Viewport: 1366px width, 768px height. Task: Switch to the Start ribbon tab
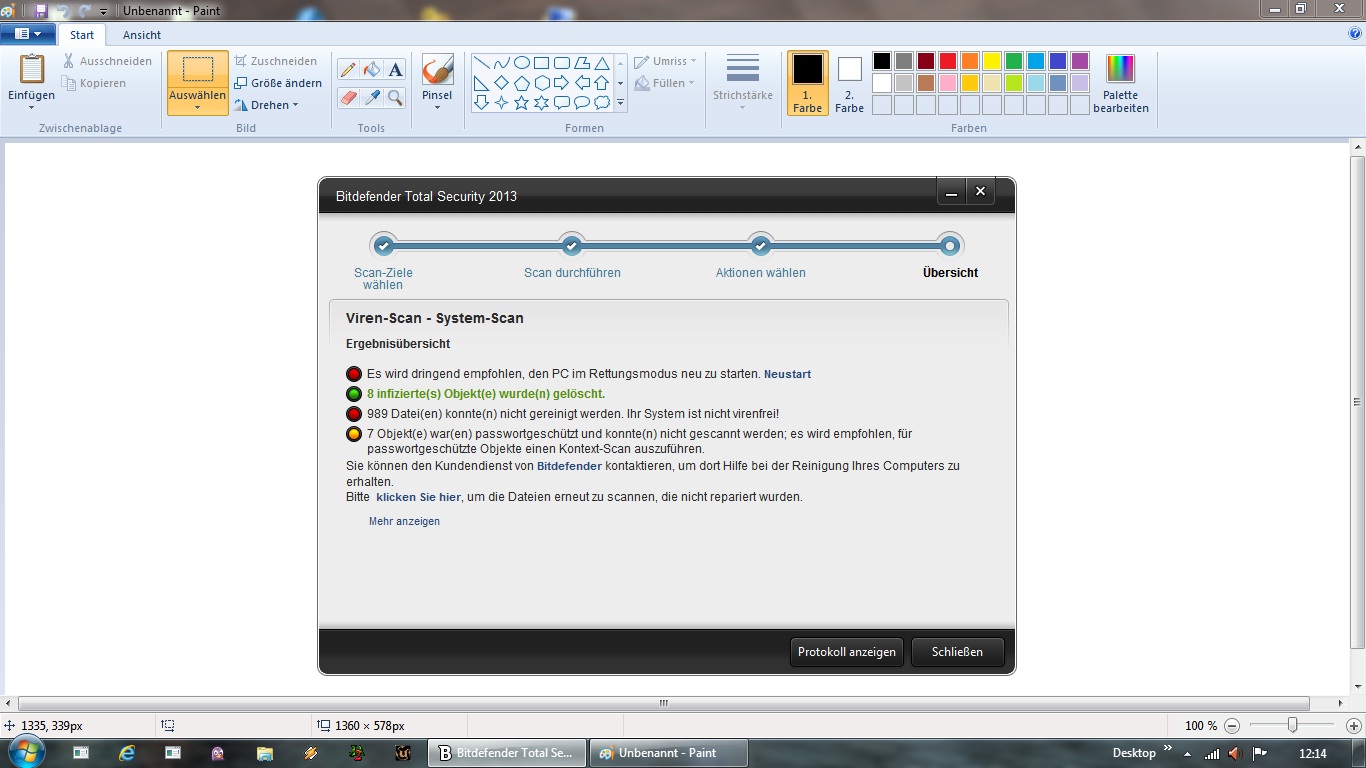(82, 35)
